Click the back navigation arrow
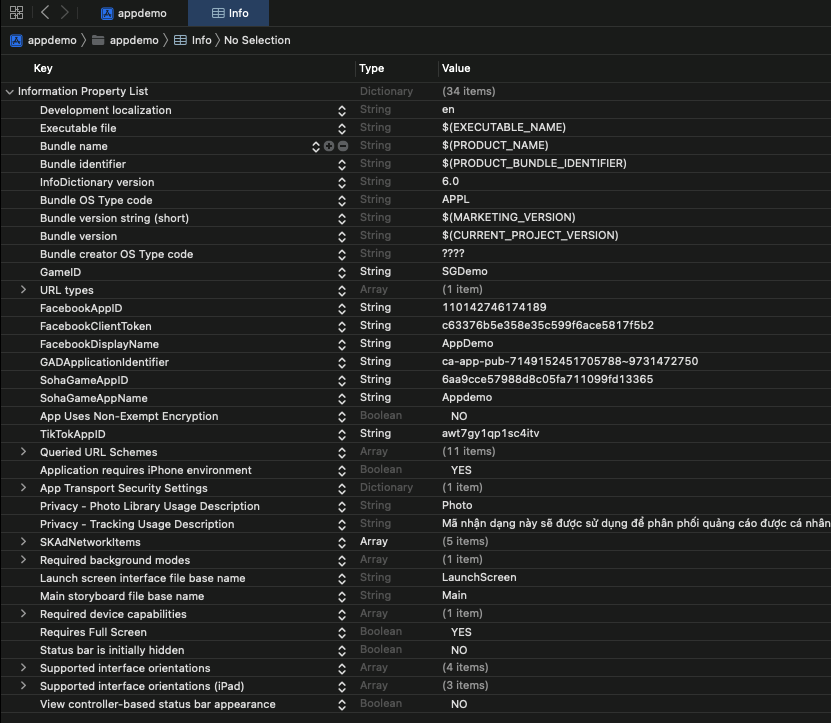Viewport: 831px width, 723px height. [x=45, y=13]
